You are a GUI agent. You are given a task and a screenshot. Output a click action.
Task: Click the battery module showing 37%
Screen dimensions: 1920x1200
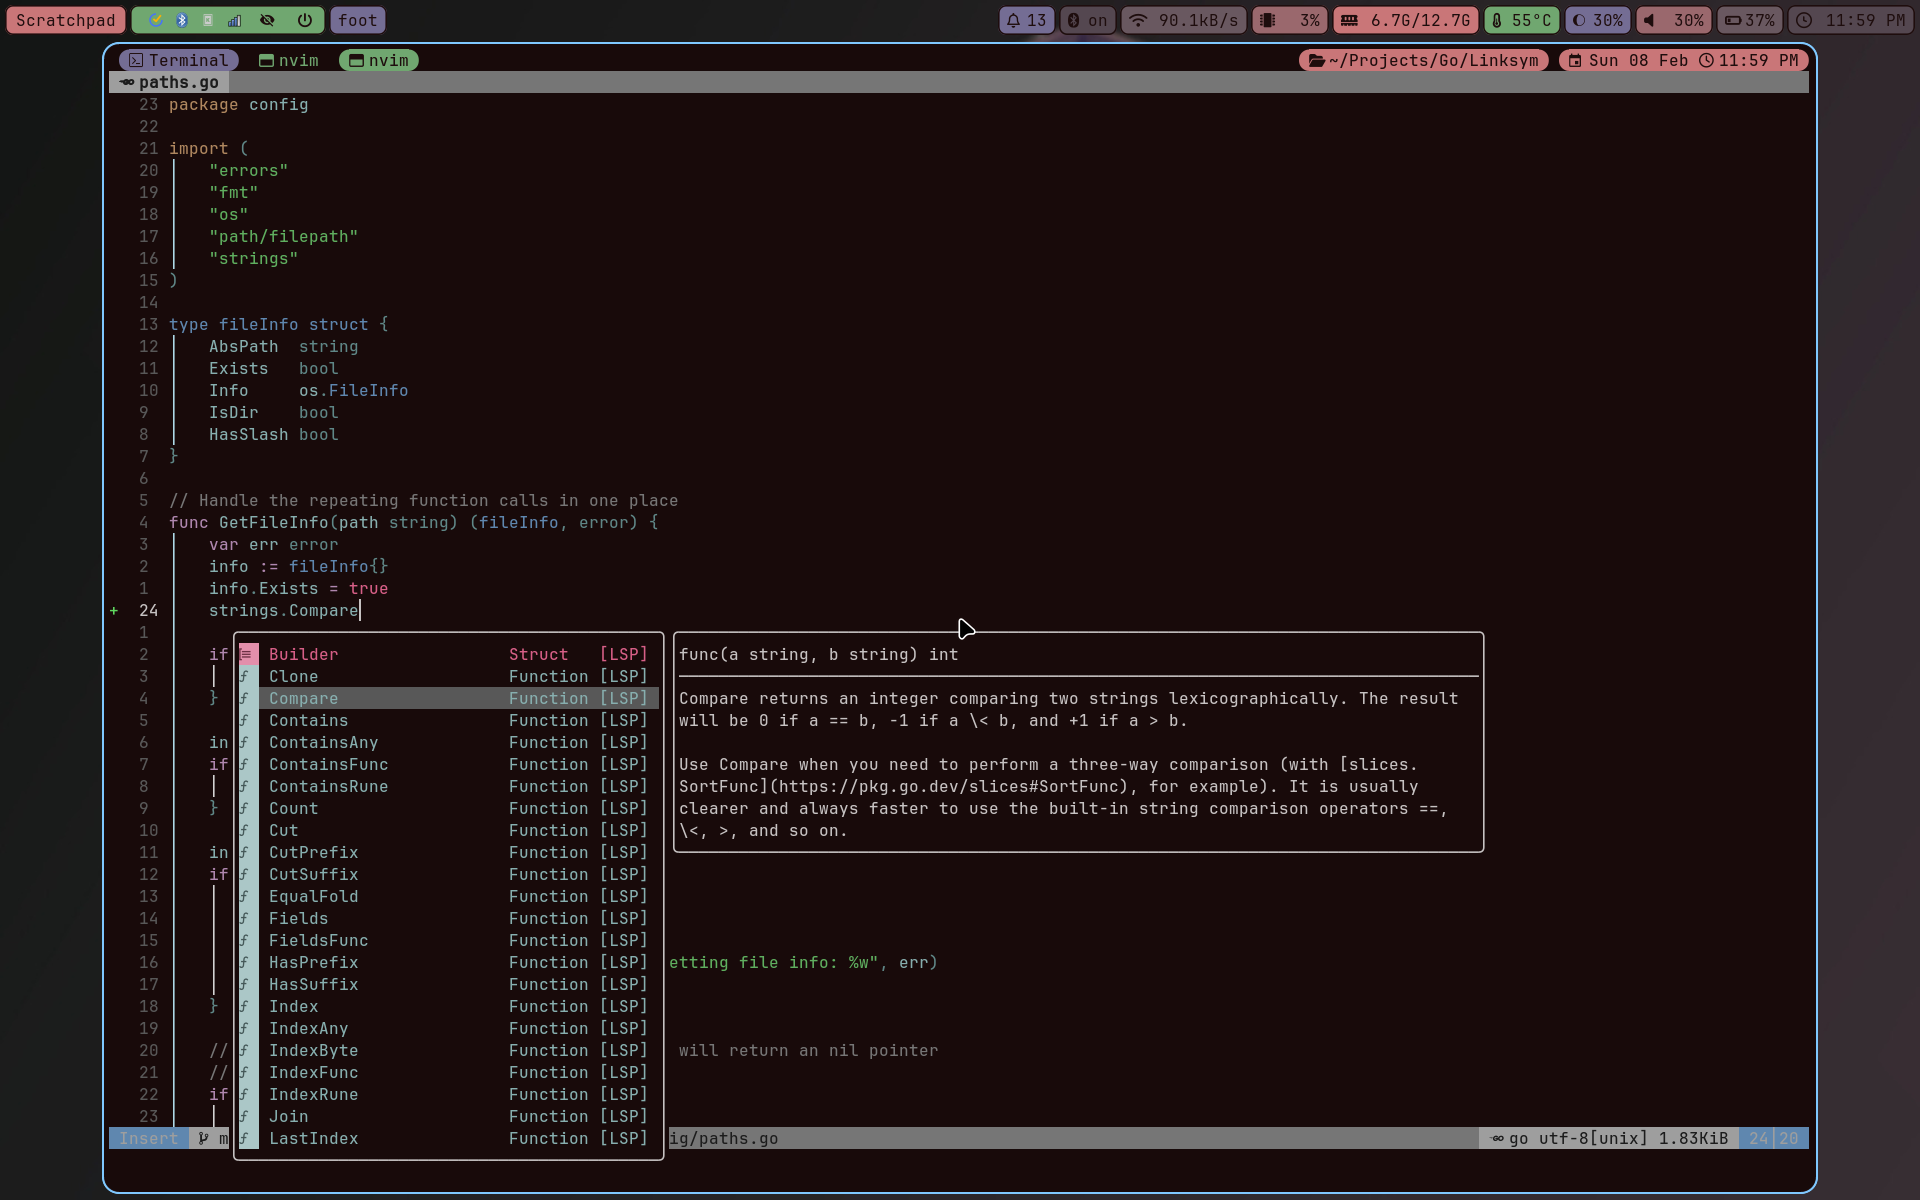[1749, 20]
